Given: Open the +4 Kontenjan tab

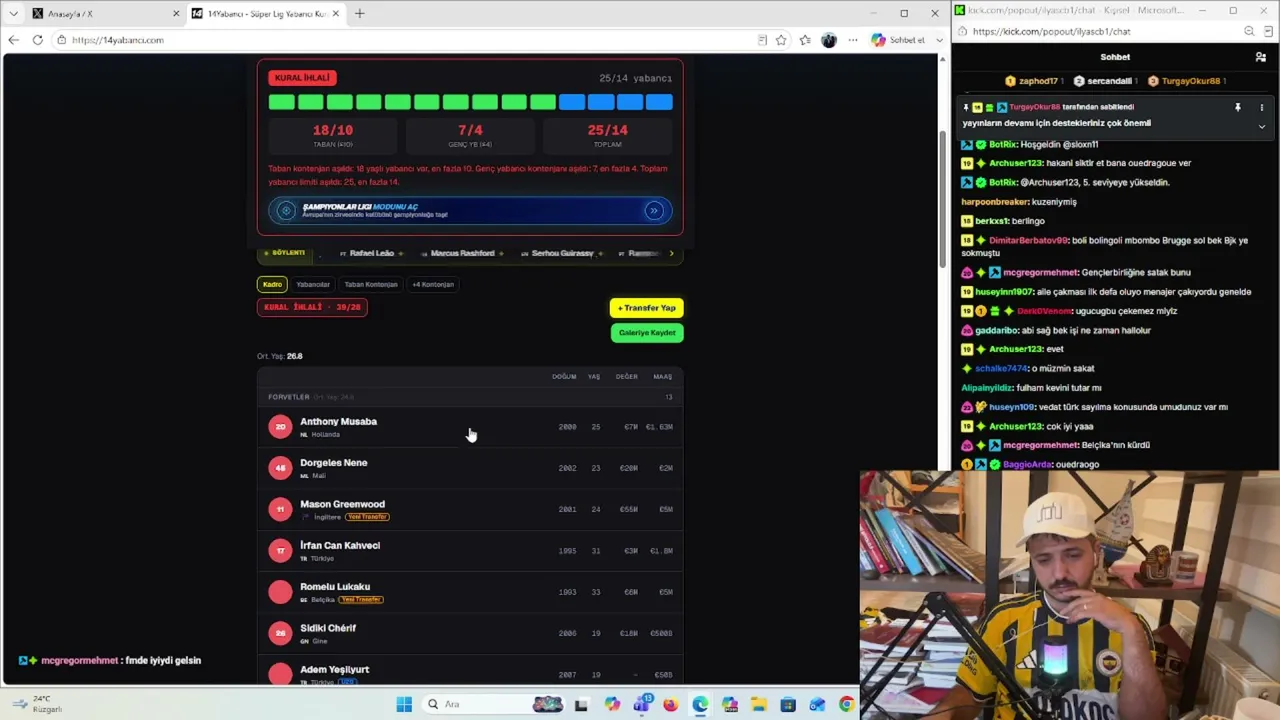Looking at the screenshot, I should point(433,284).
